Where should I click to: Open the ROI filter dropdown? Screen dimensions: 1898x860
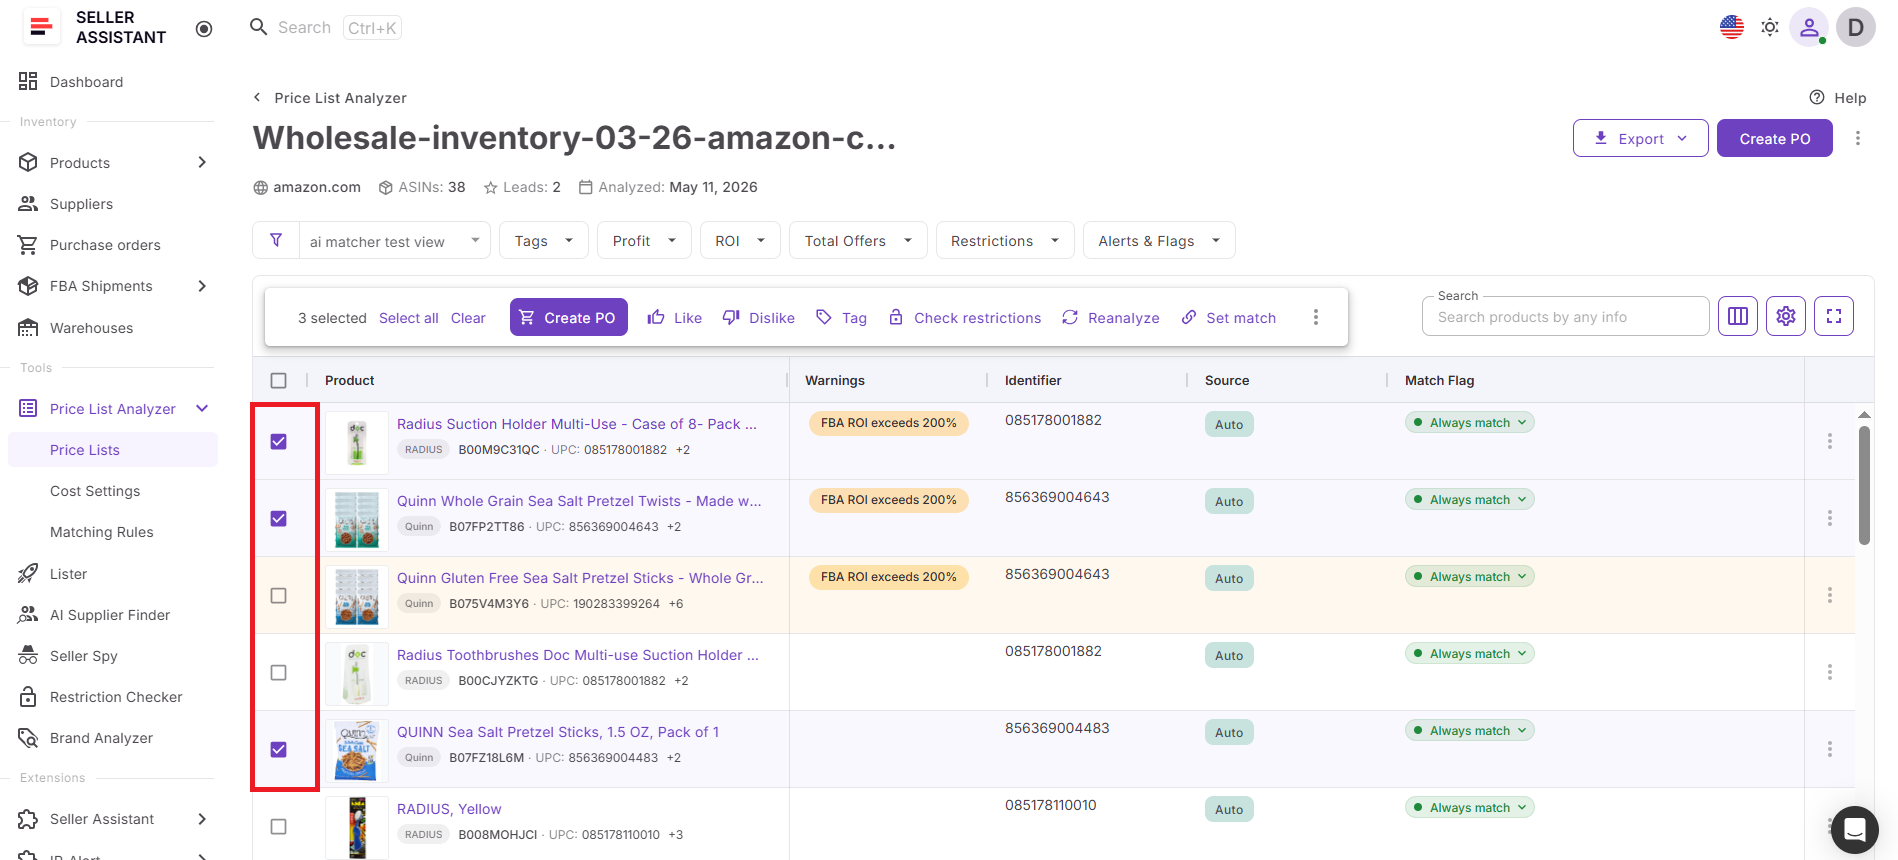[x=740, y=240]
